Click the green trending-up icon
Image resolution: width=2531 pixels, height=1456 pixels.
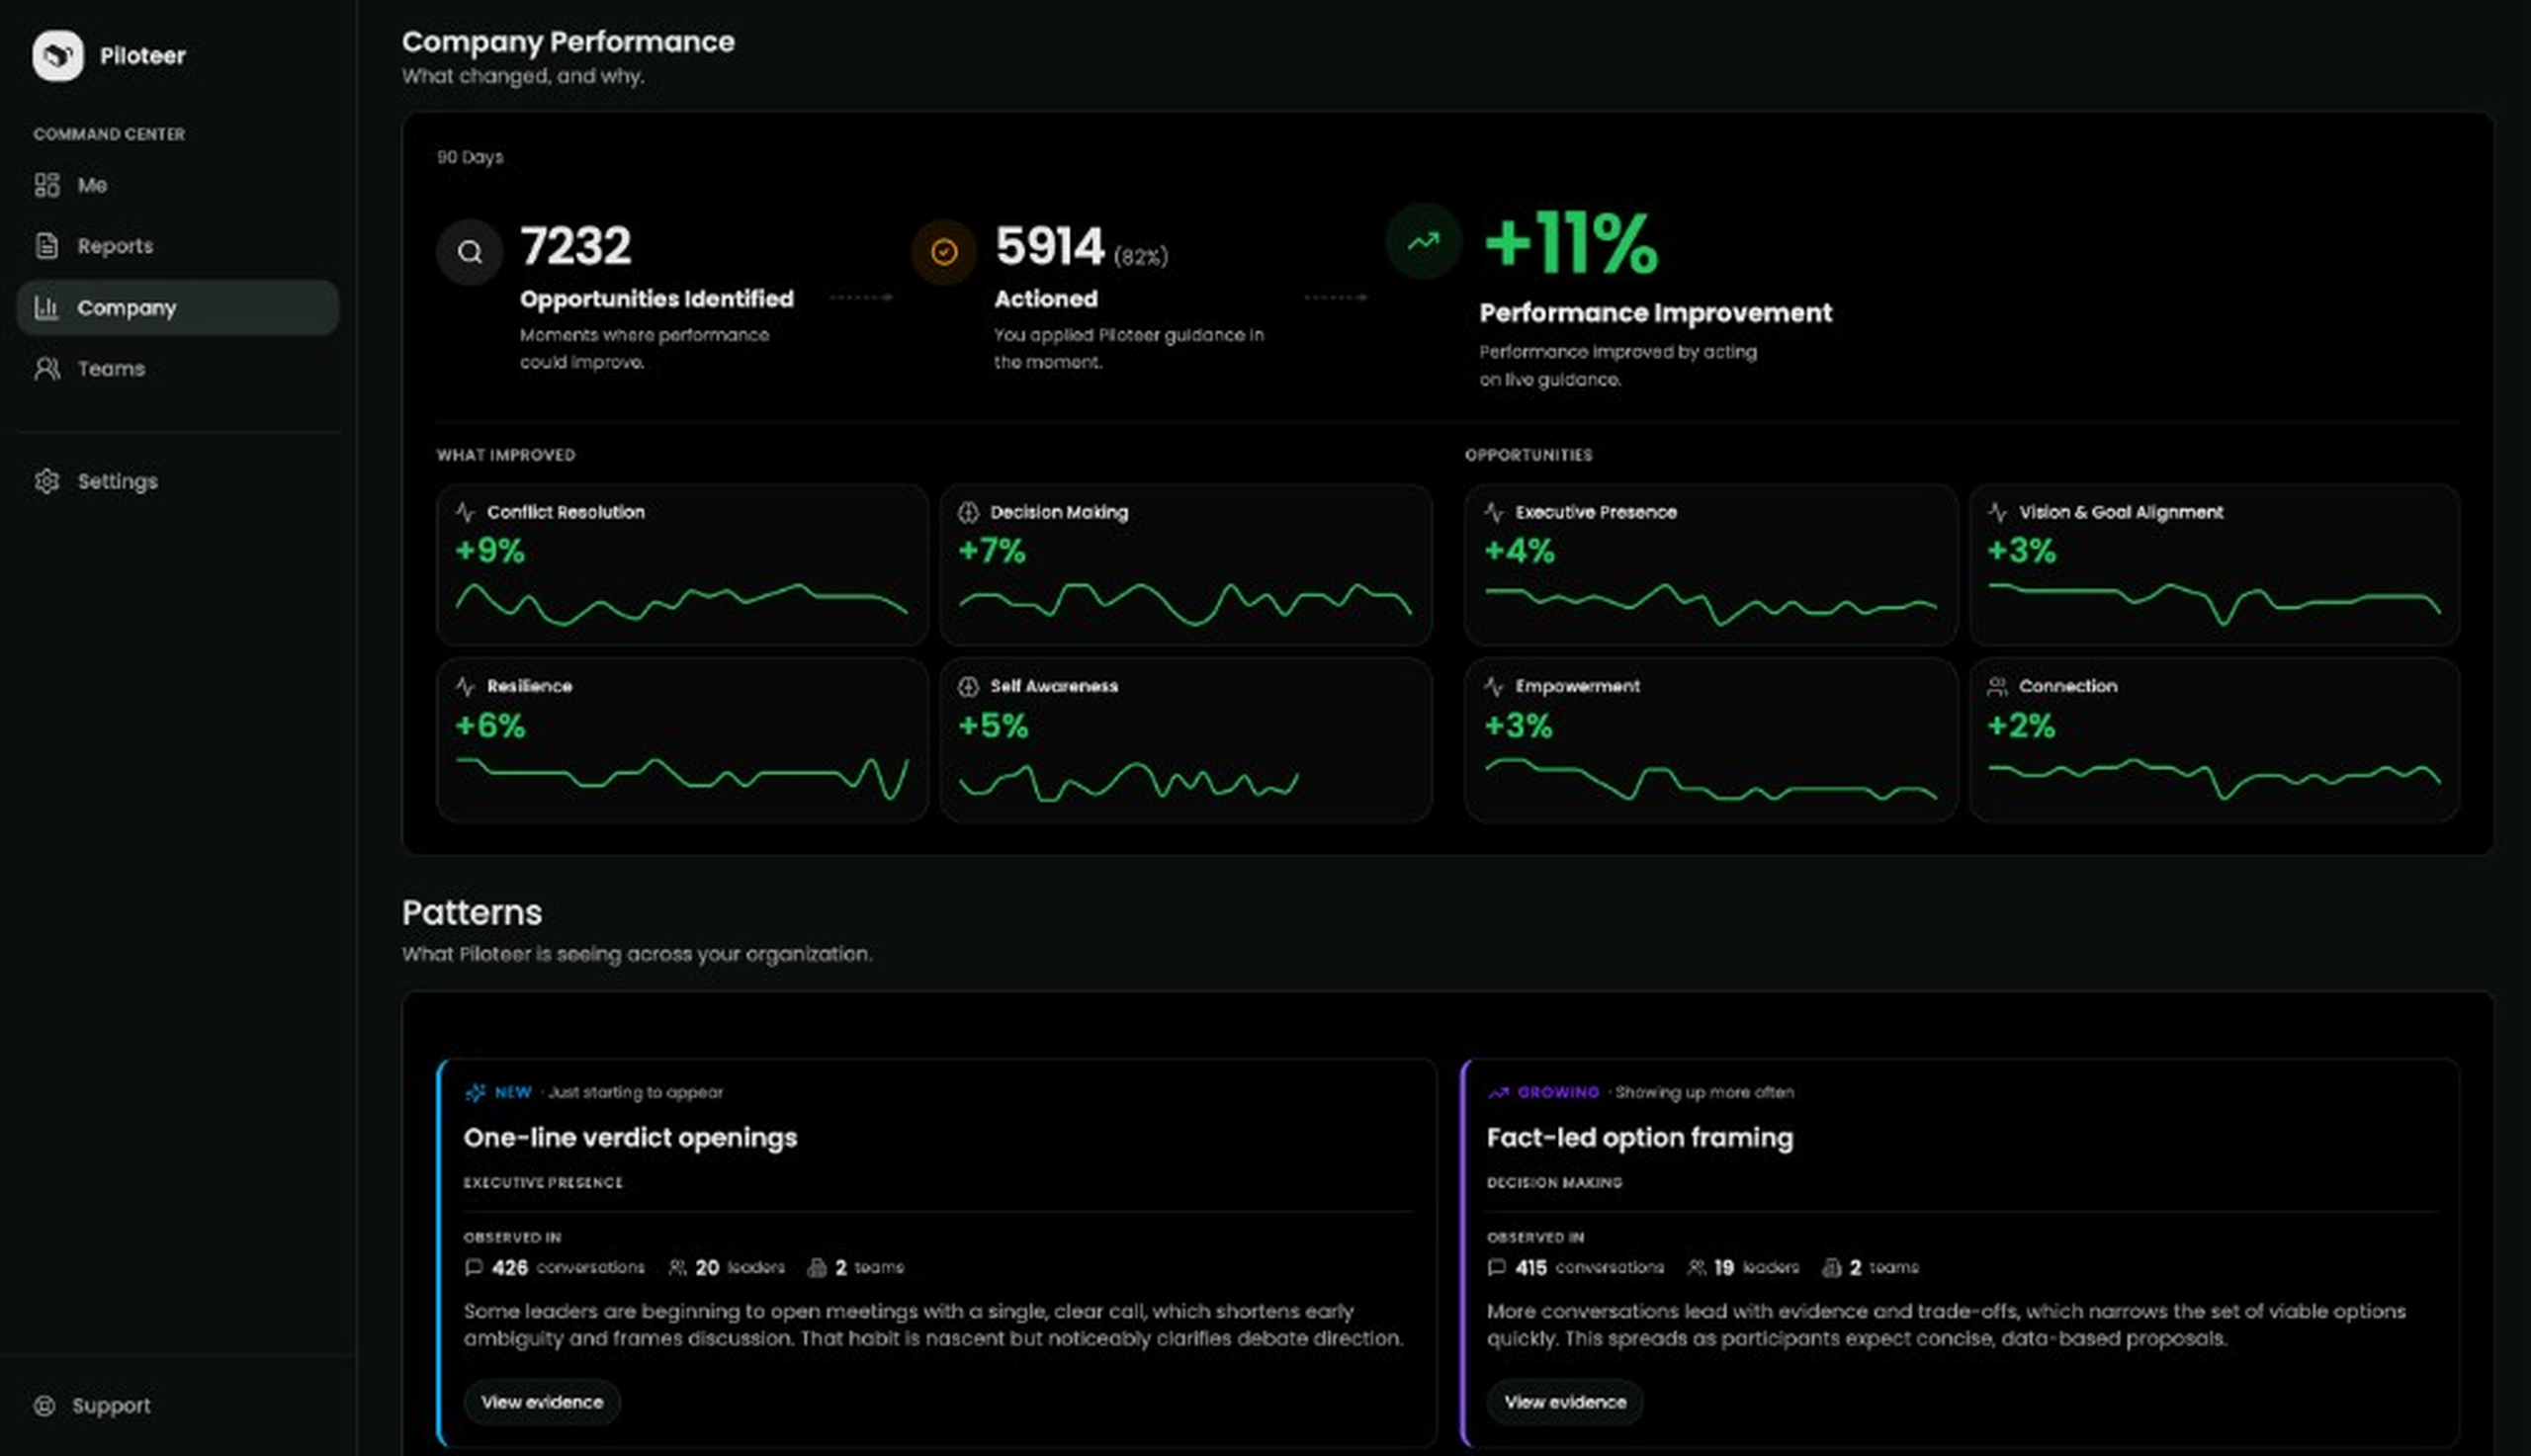coord(1423,241)
